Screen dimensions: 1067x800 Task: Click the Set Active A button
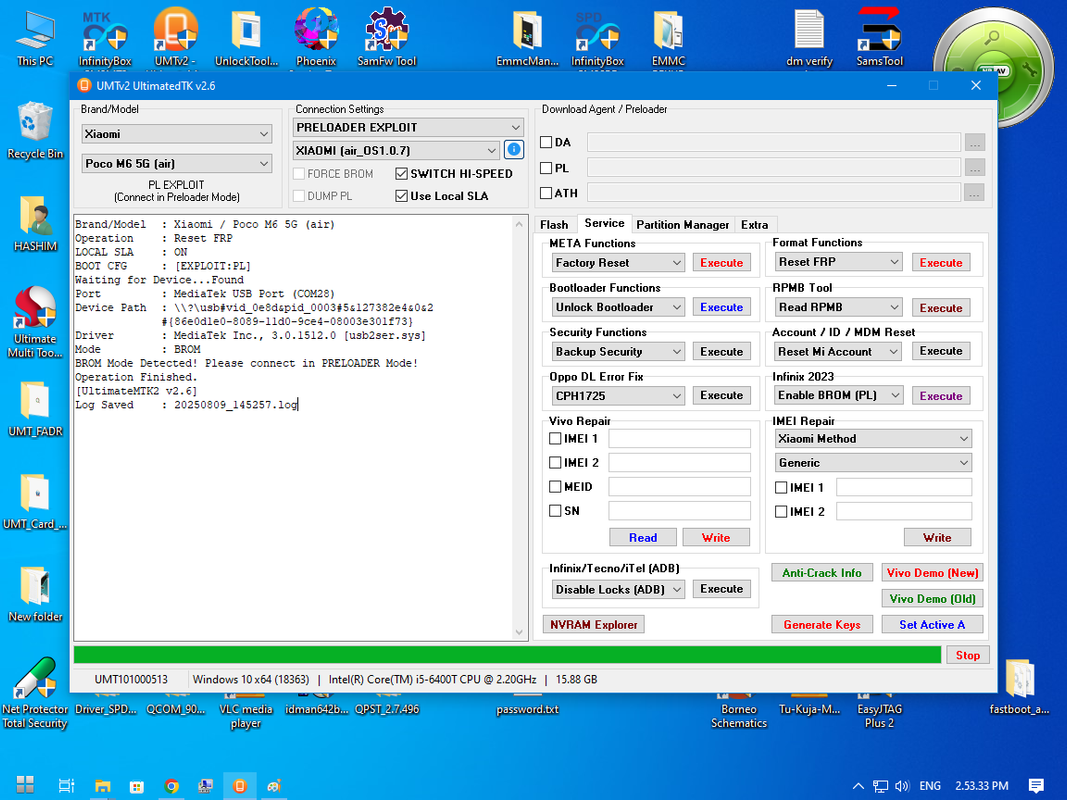(932, 624)
